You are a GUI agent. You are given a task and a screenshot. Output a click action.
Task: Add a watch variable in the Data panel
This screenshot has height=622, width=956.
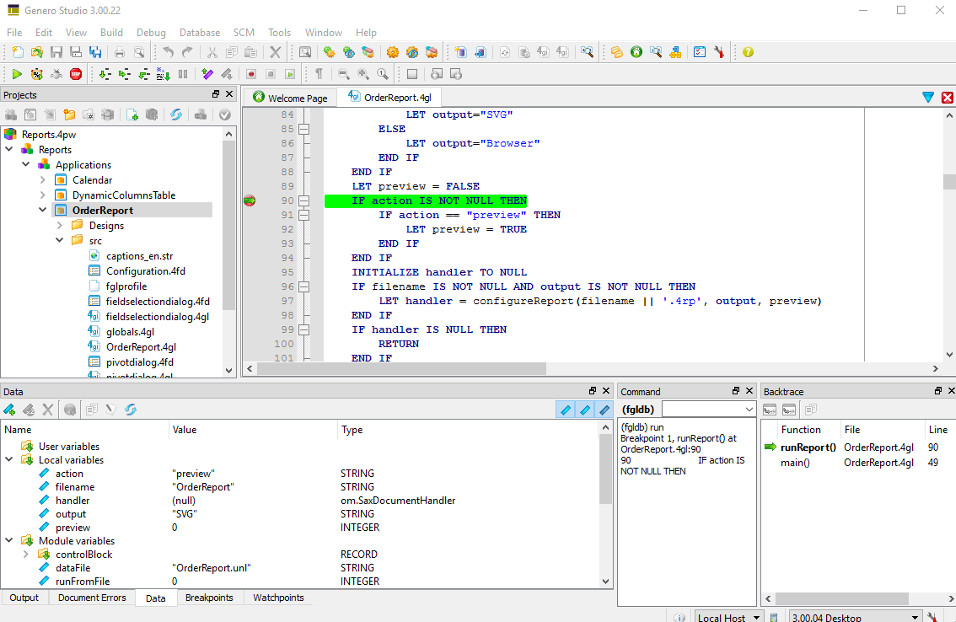coord(10,408)
